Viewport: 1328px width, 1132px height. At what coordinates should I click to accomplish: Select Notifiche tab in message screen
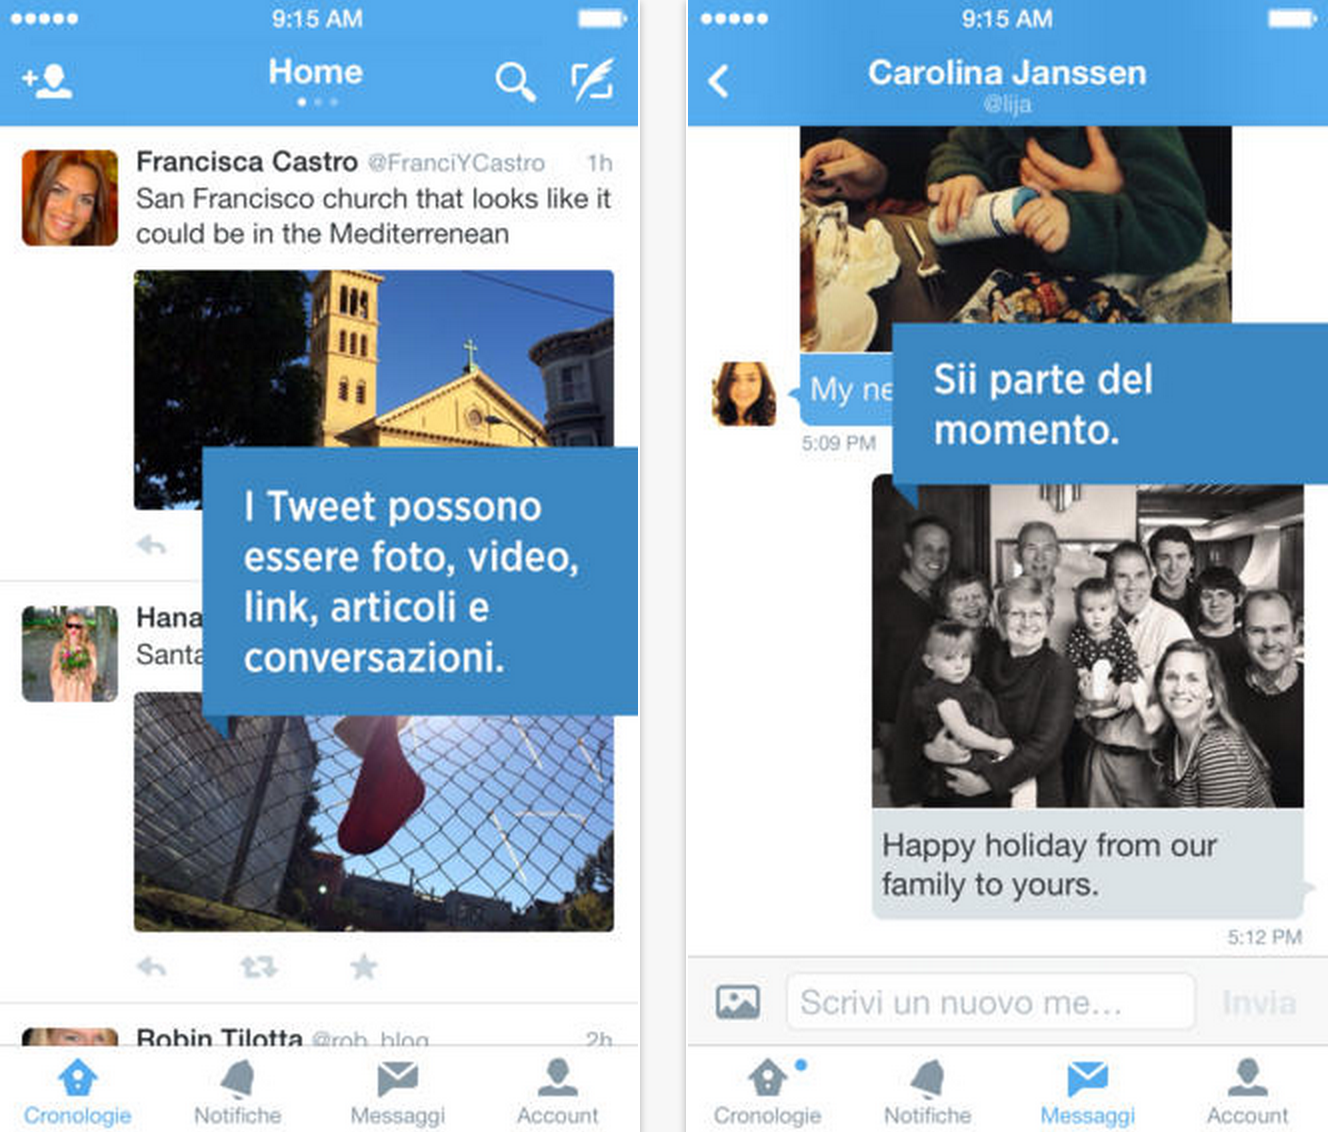click(x=927, y=1092)
